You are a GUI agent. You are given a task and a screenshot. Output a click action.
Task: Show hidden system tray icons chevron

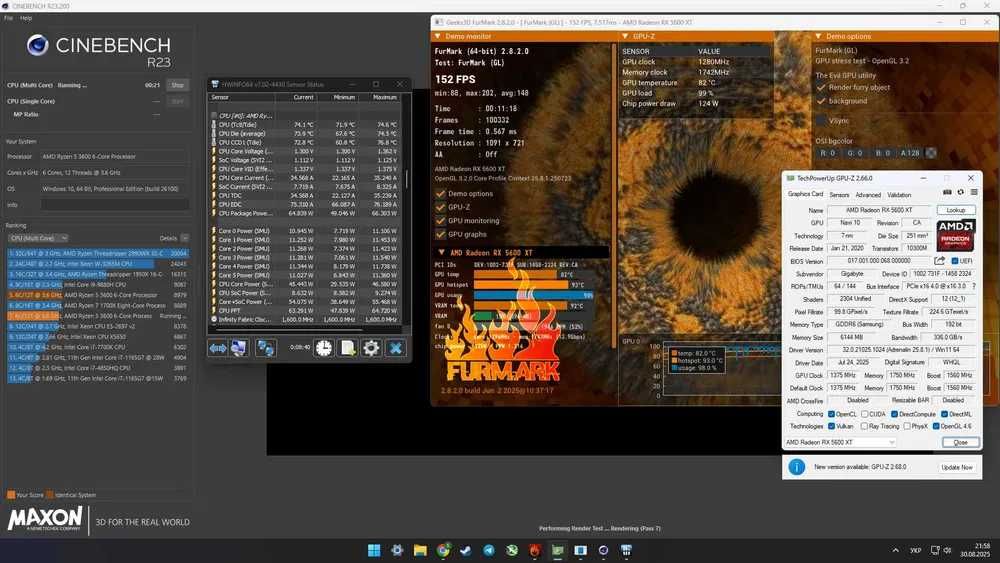[895, 550]
